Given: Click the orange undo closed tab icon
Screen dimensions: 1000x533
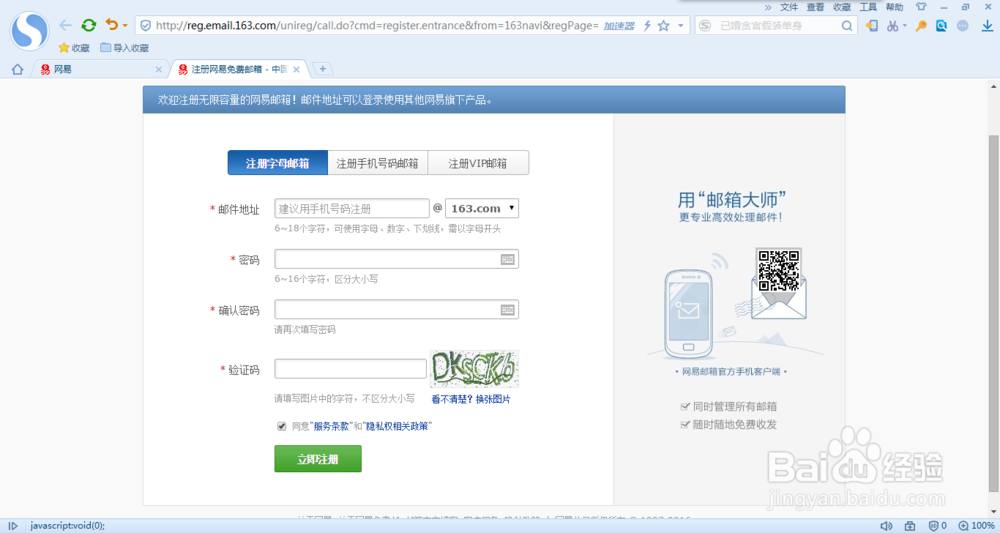Looking at the screenshot, I should pos(112,25).
